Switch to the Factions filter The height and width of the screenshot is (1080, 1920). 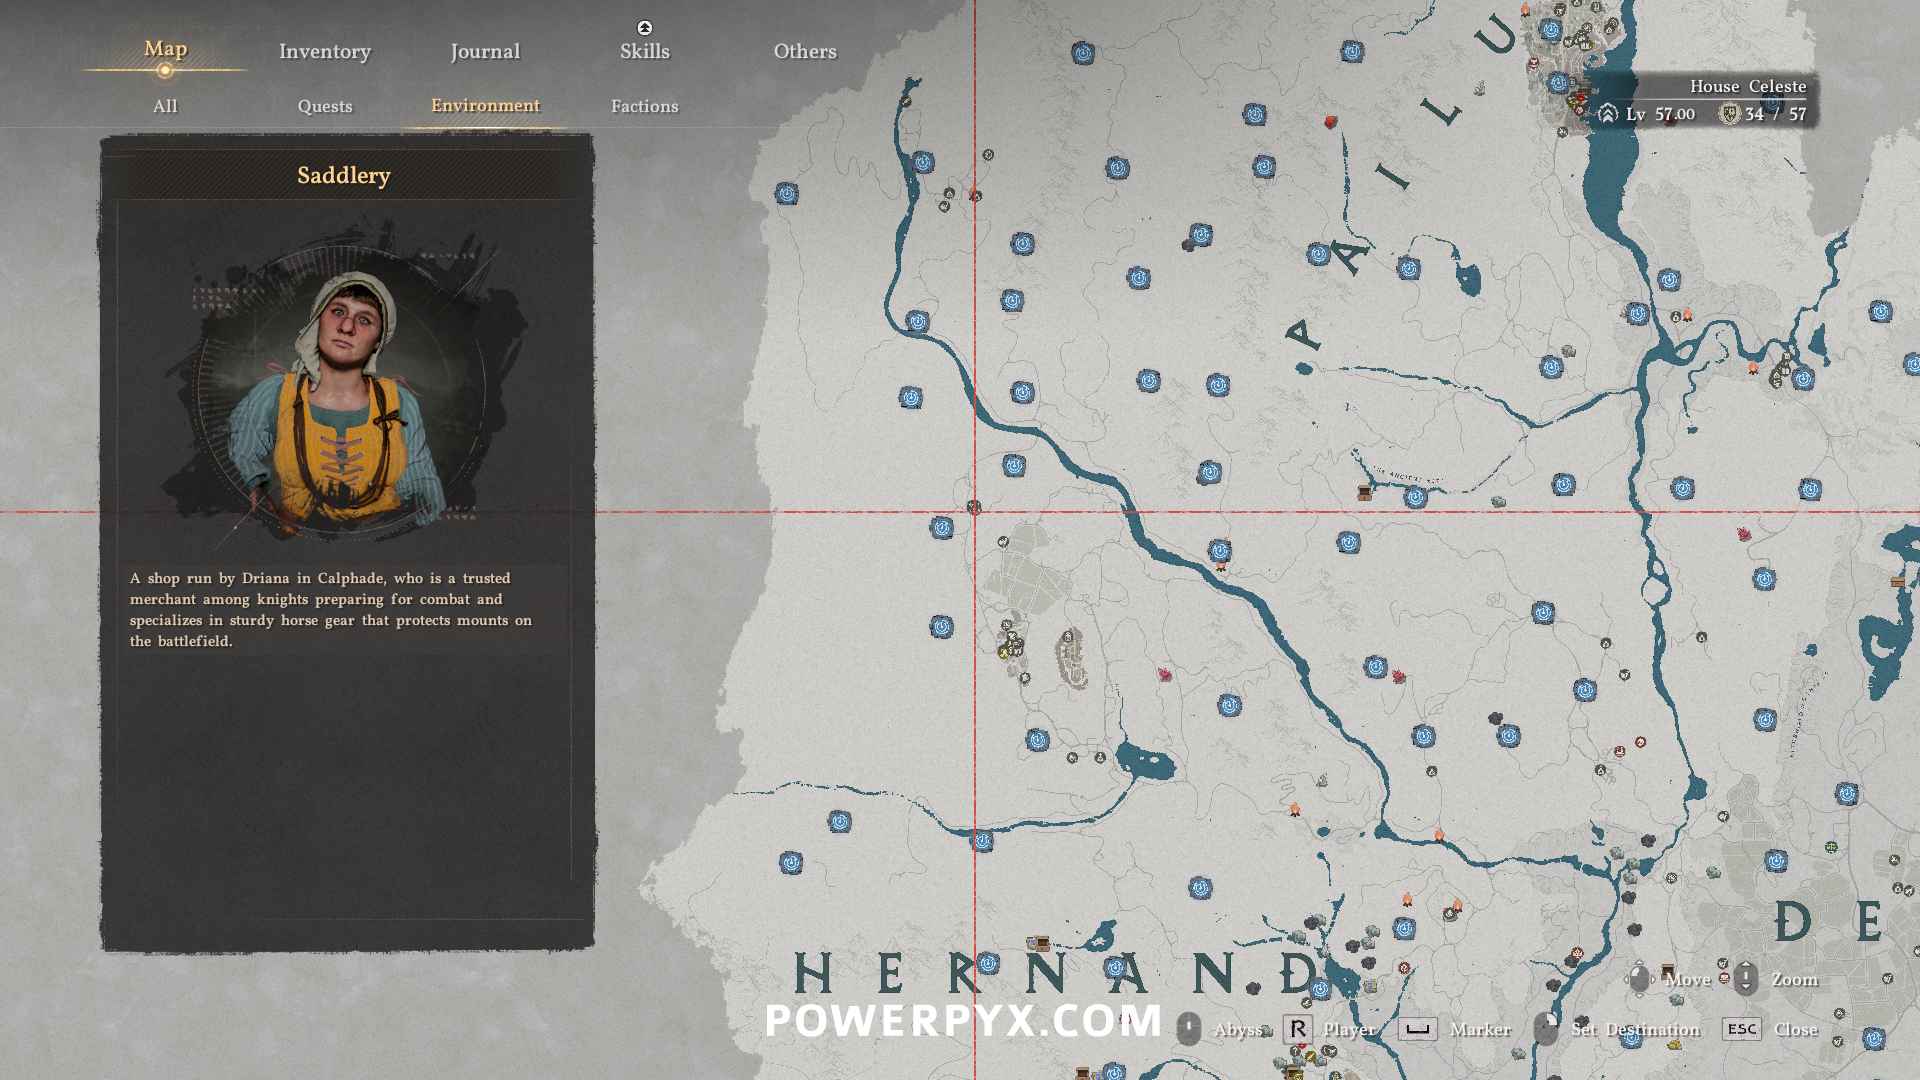point(644,106)
